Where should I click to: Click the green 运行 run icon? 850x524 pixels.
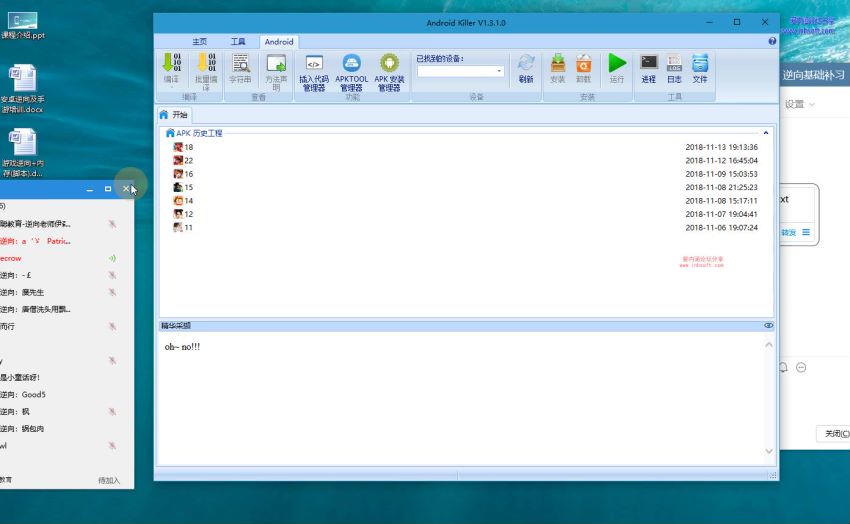pyautogui.click(x=617, y=68)
